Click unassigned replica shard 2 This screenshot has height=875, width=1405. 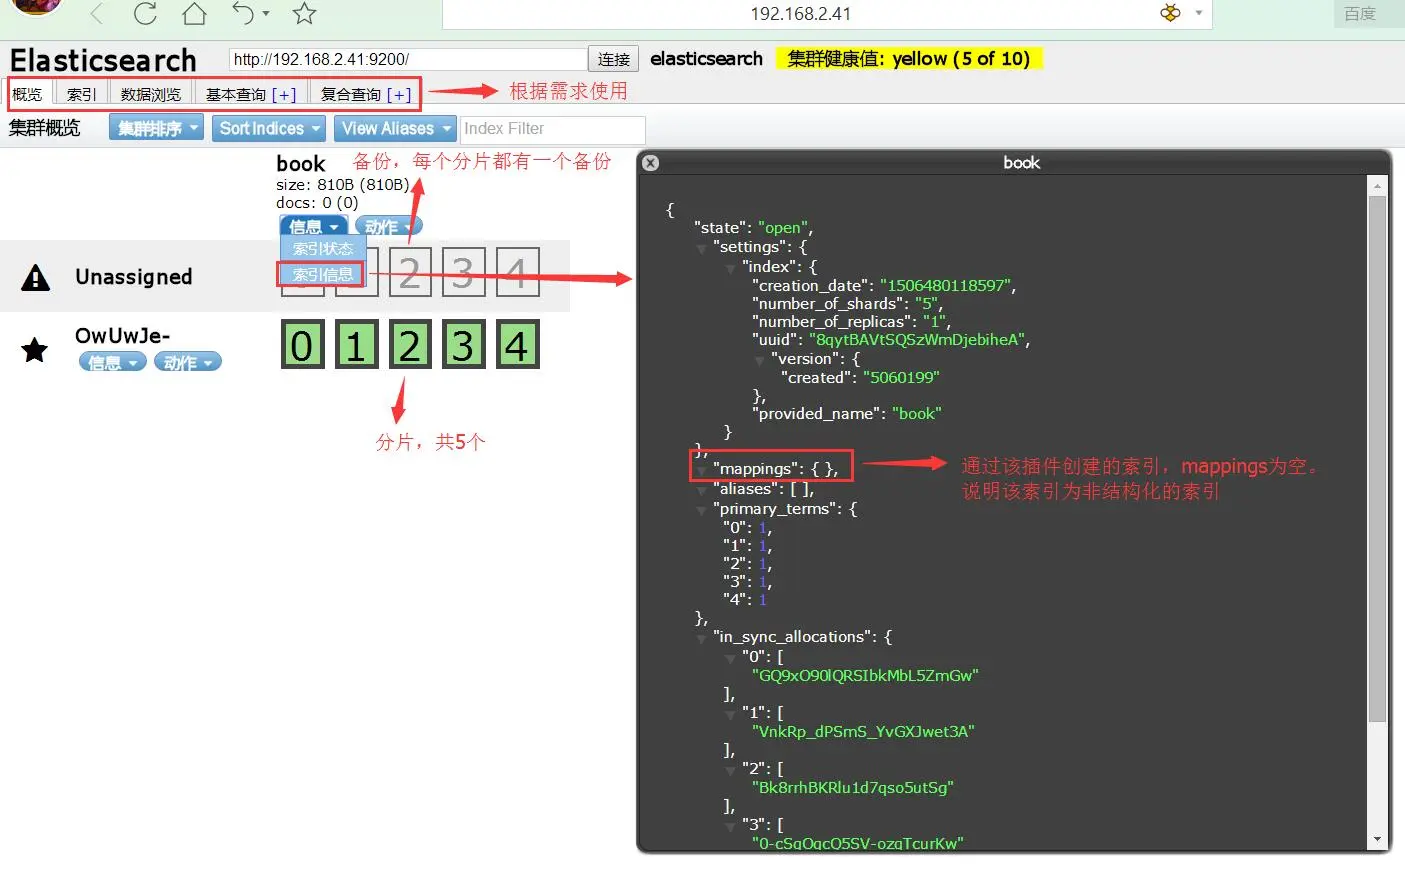click(410, 272)
